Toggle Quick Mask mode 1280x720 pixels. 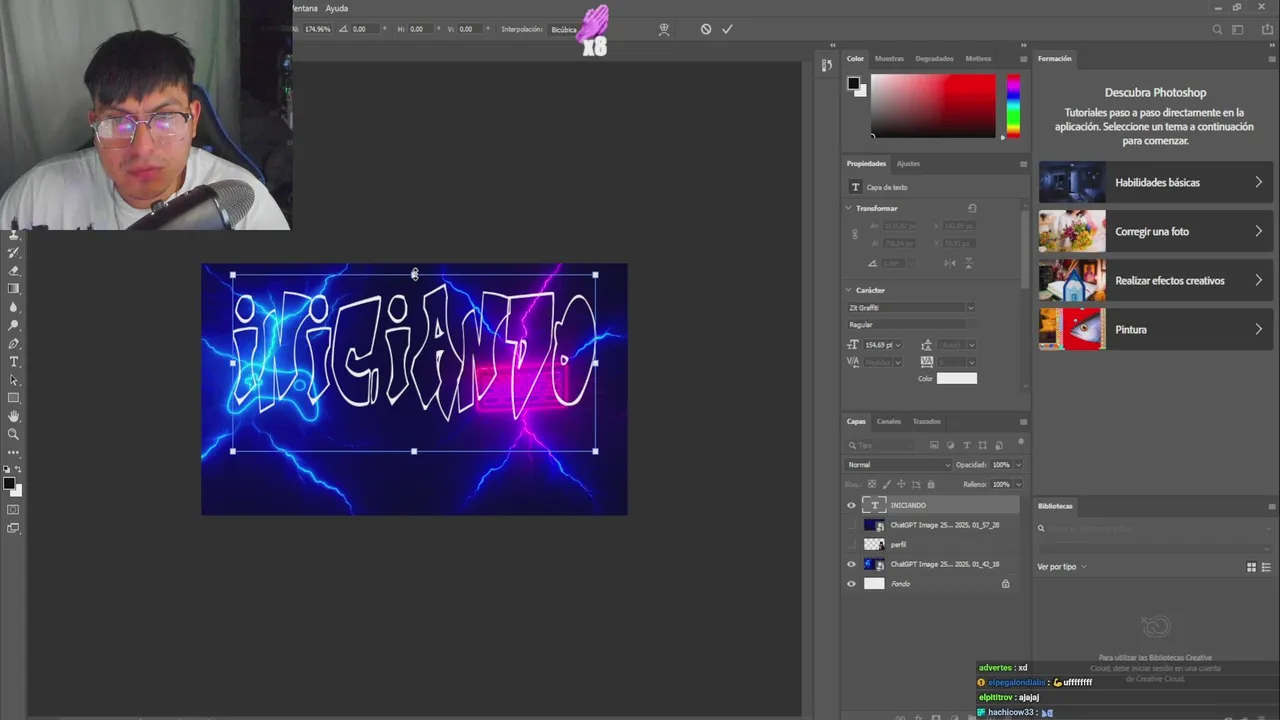[14, 510]
